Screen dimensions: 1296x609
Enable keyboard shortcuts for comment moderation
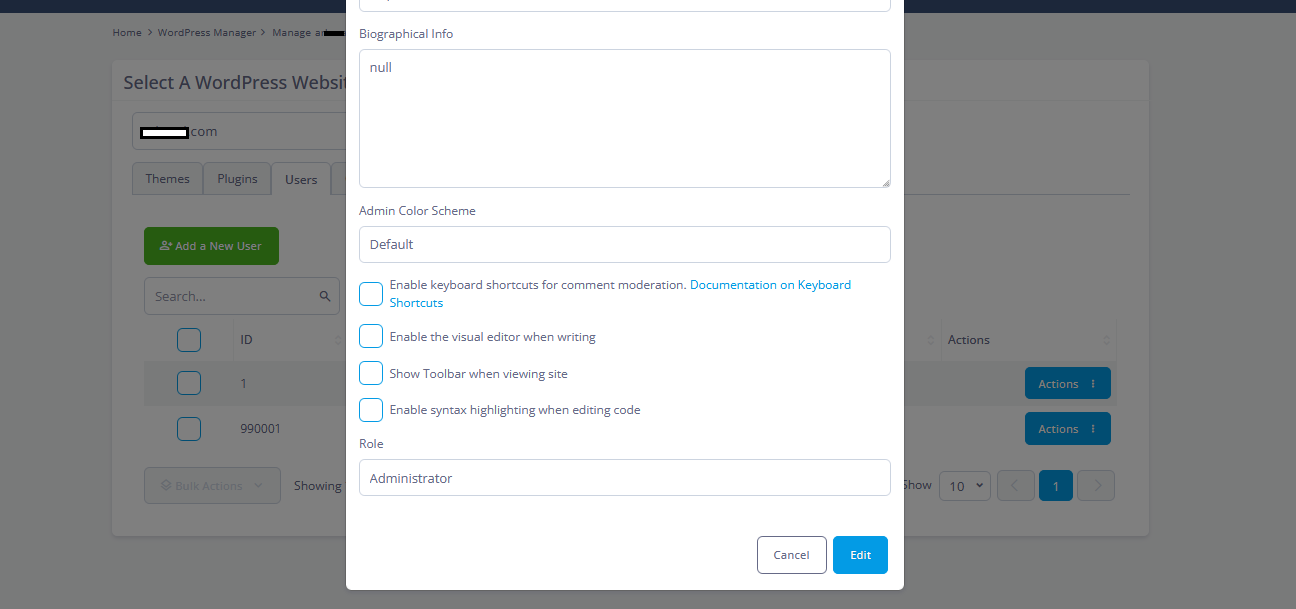[x=371, y=294]
